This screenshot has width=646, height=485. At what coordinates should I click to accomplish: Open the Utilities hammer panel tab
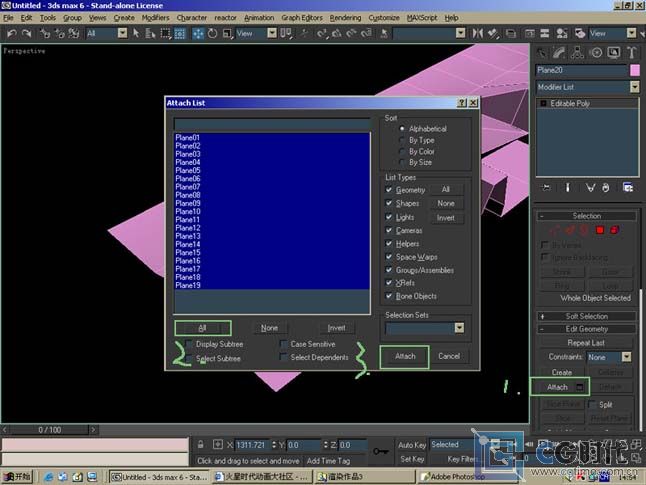pyautogui.click(x=632, y=53)
